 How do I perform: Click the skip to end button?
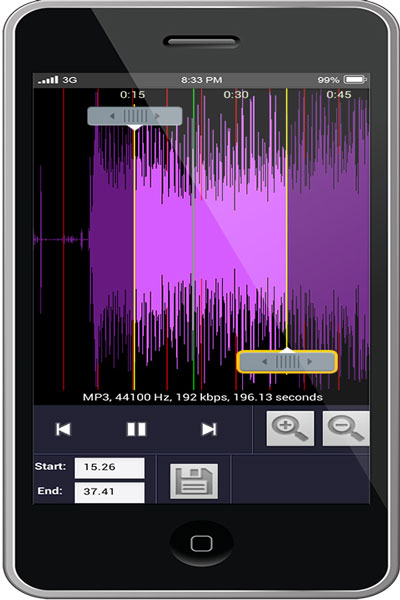tap(209, 429)
